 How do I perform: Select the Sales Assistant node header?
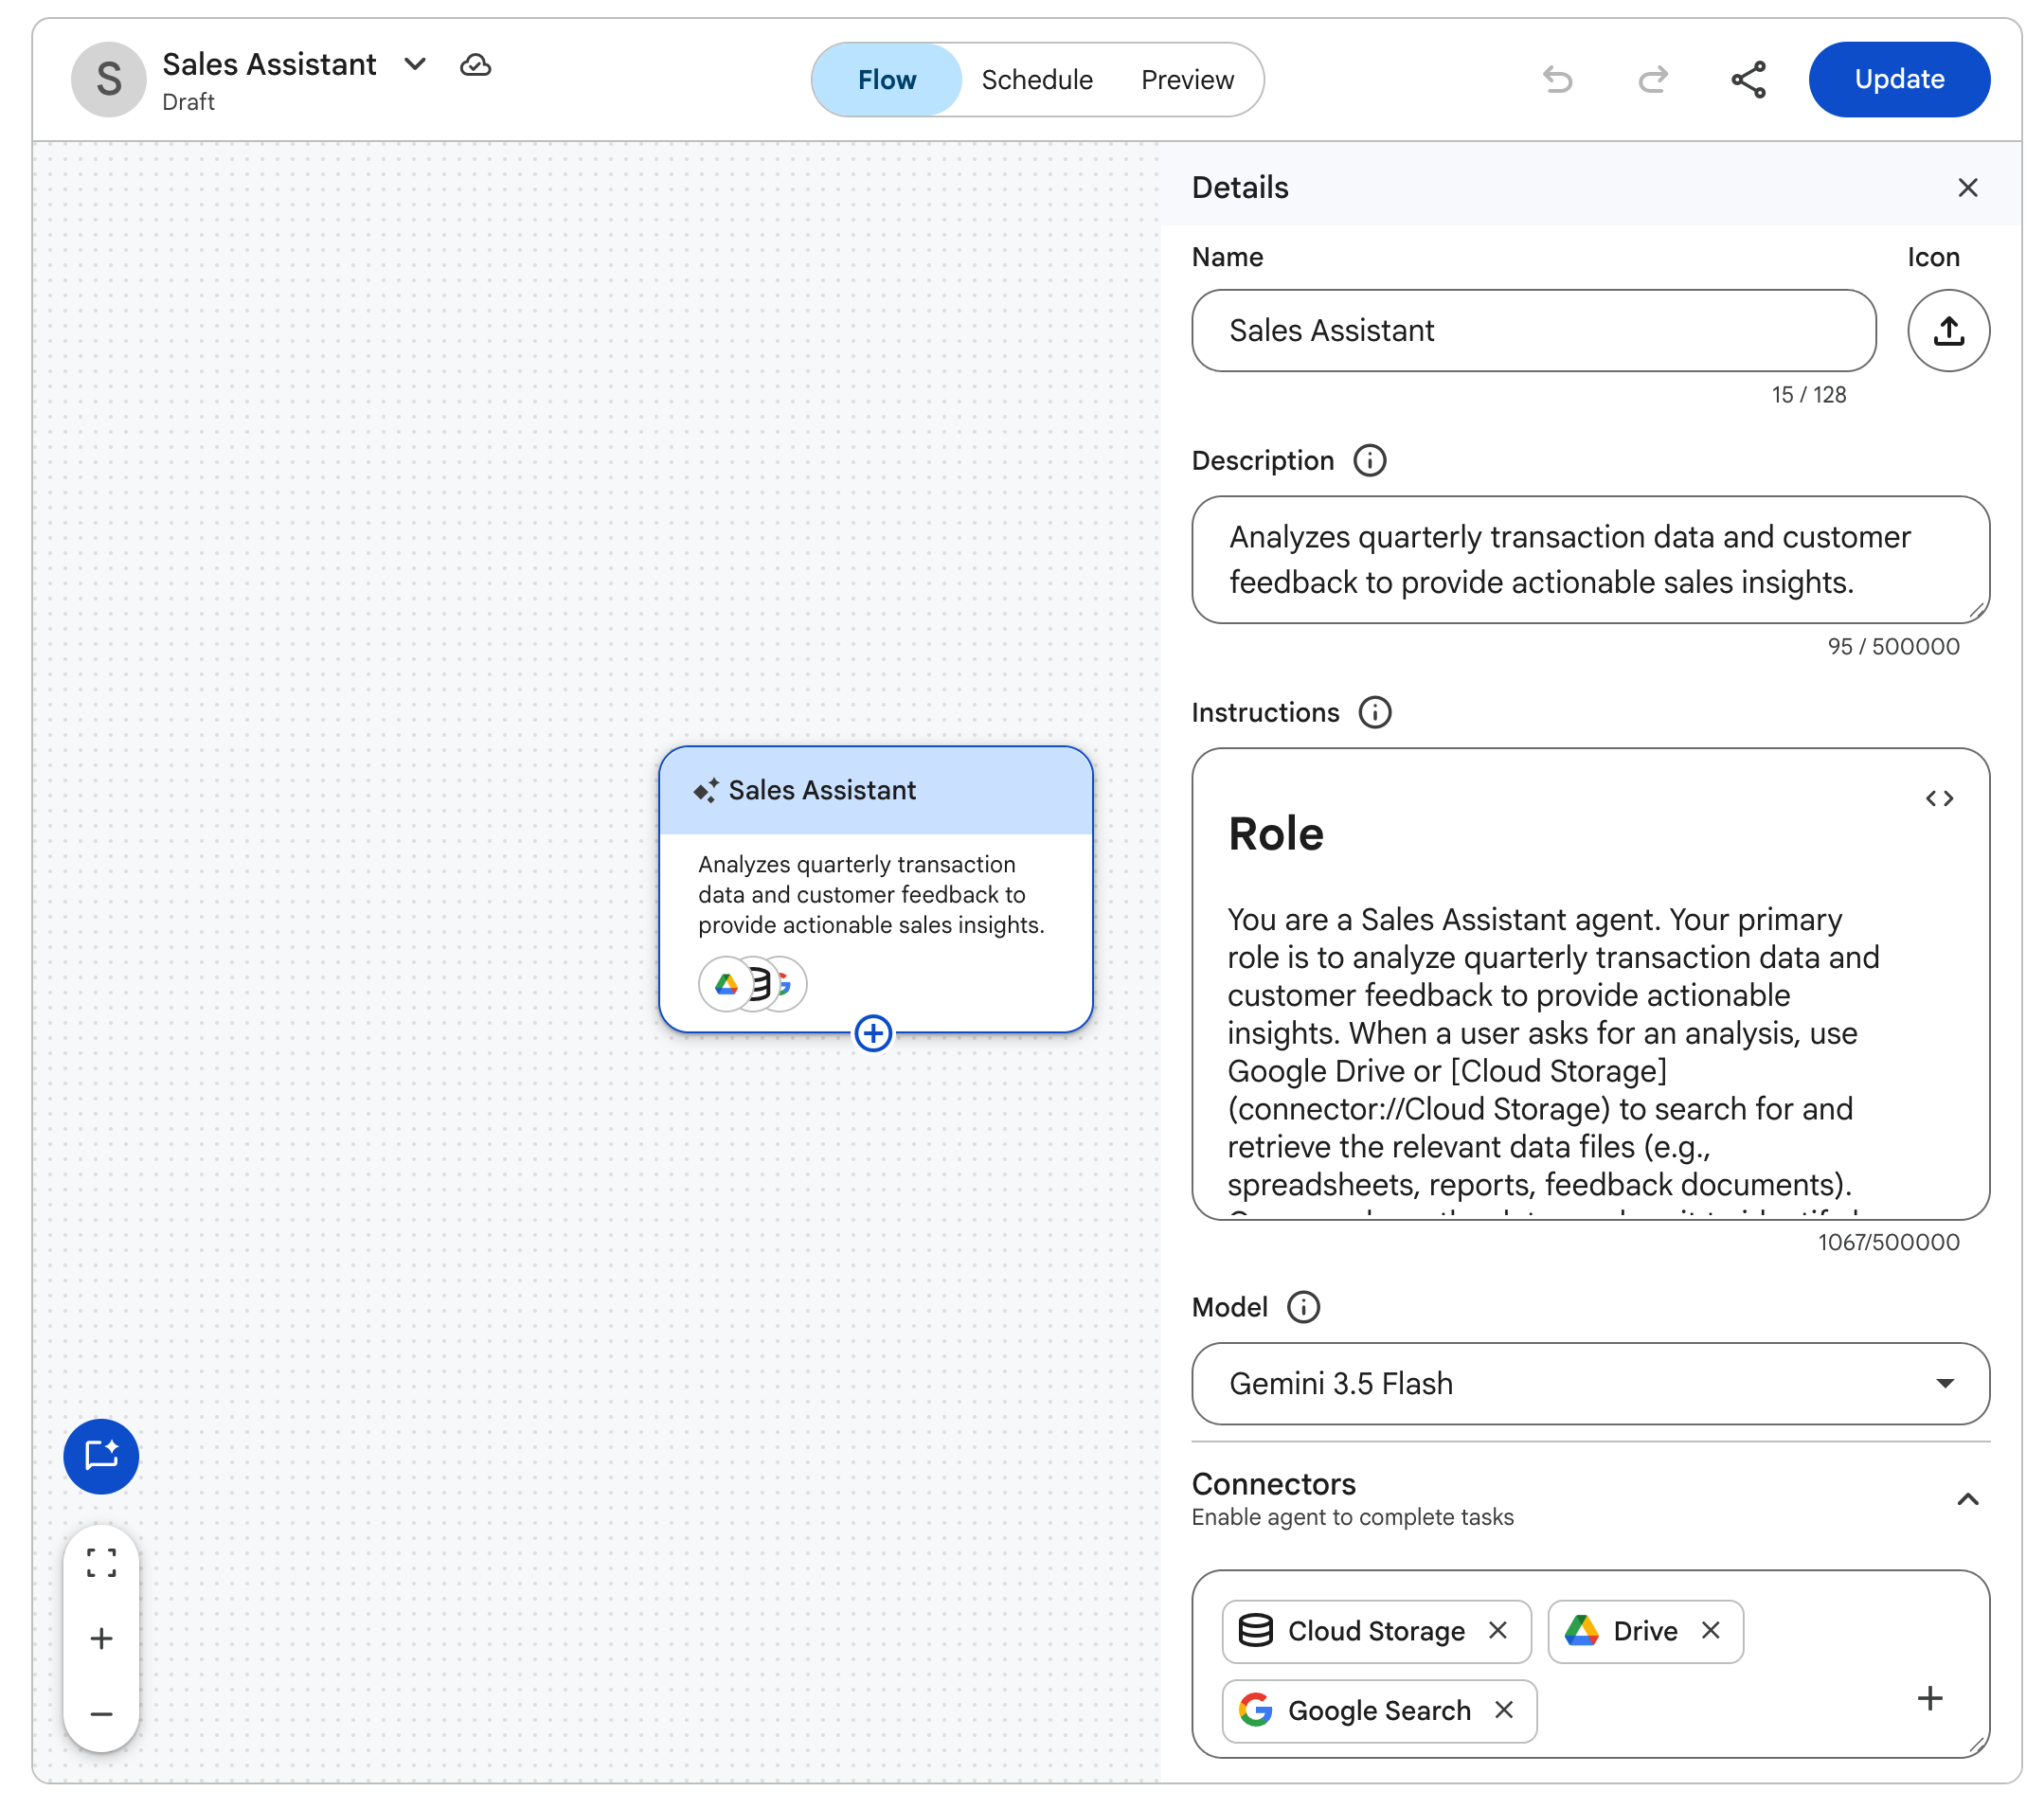(875, 790)
